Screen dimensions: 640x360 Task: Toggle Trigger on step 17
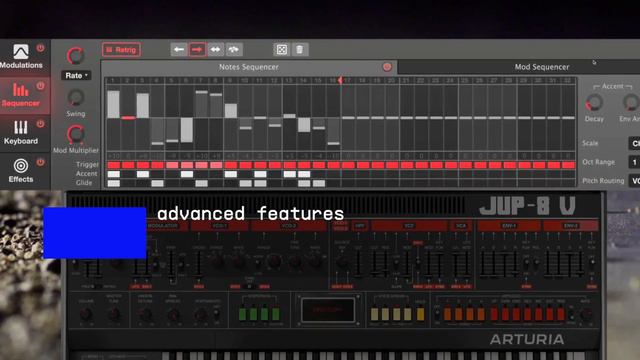pos(348,165)
